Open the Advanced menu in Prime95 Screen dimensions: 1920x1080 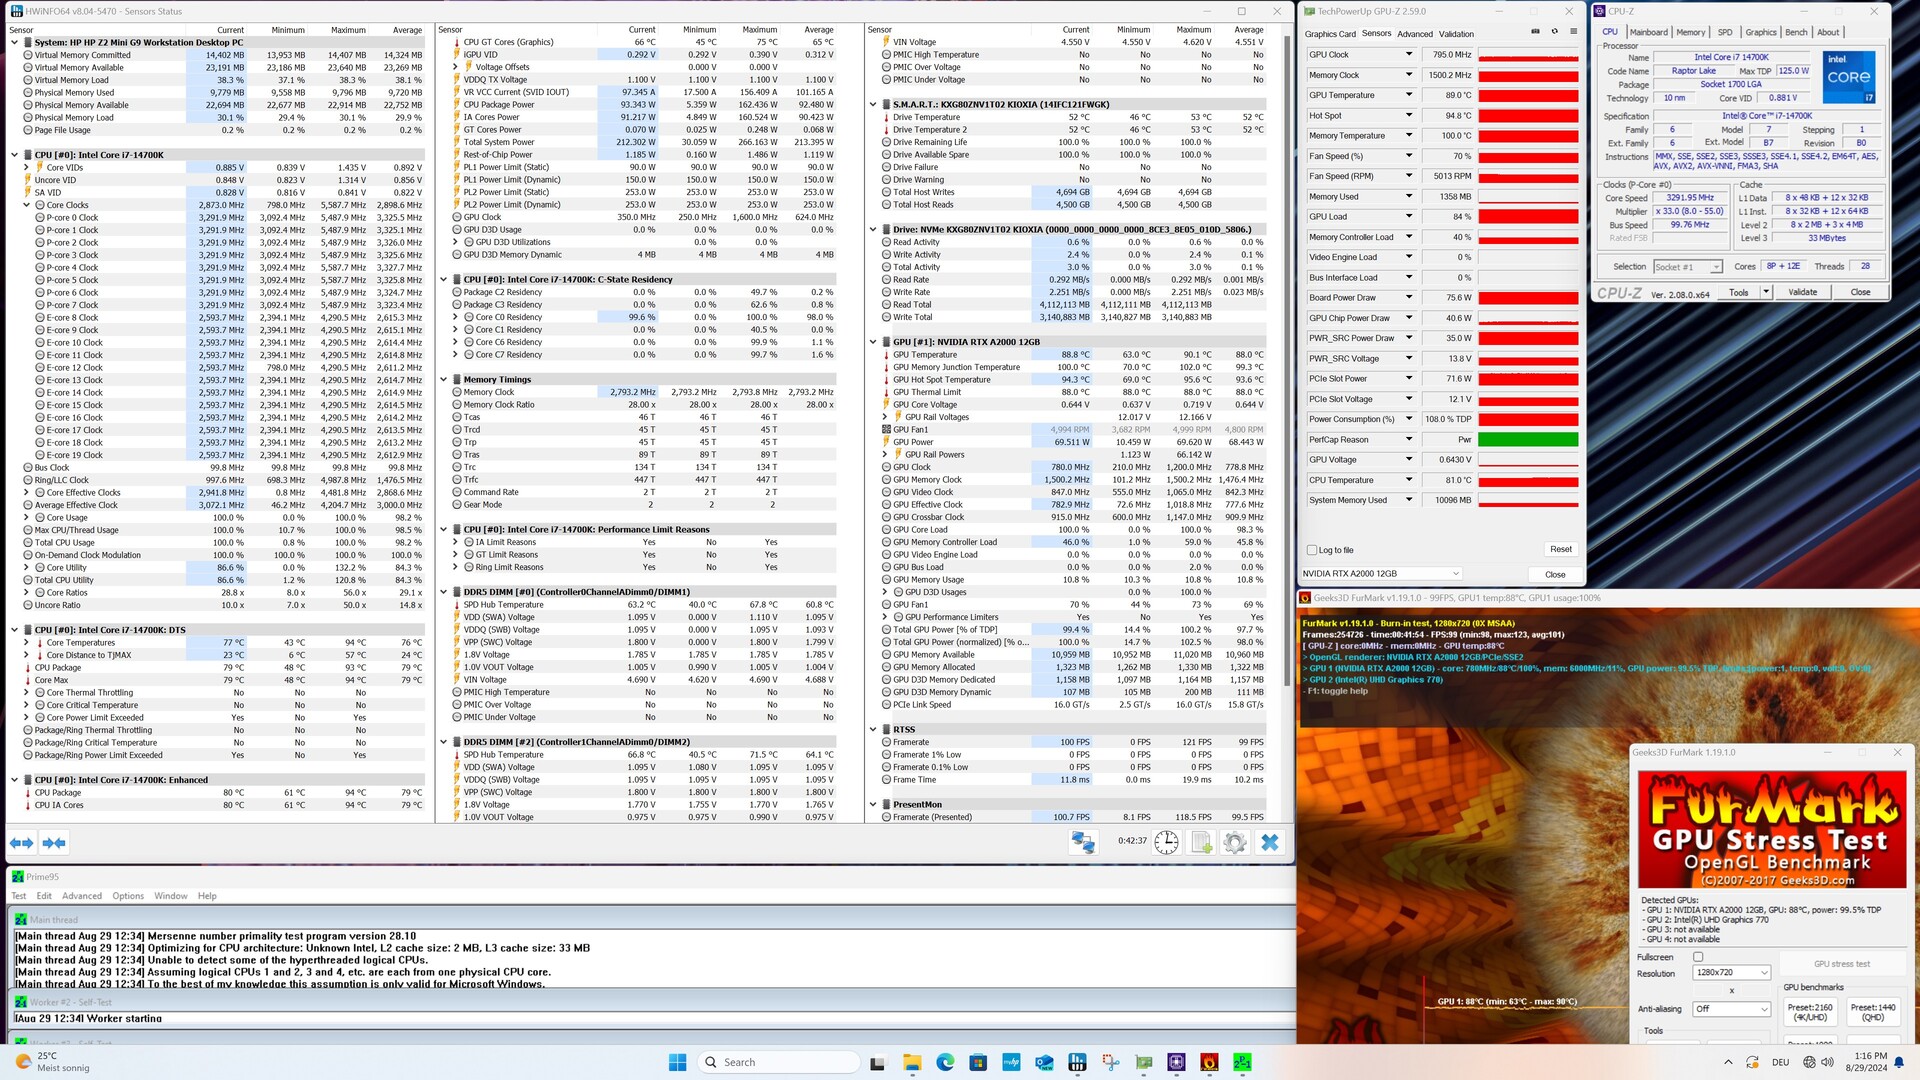pyautogui.click(x=81, y=896)
